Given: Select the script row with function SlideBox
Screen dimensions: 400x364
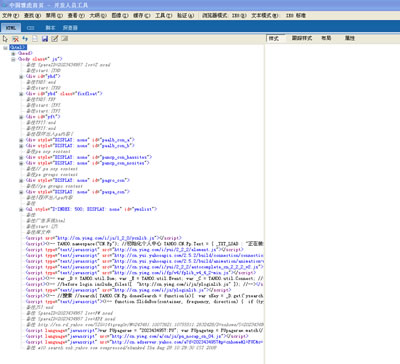Looking at the screenshot, I should pyautogui.click(x=145, y=302).
